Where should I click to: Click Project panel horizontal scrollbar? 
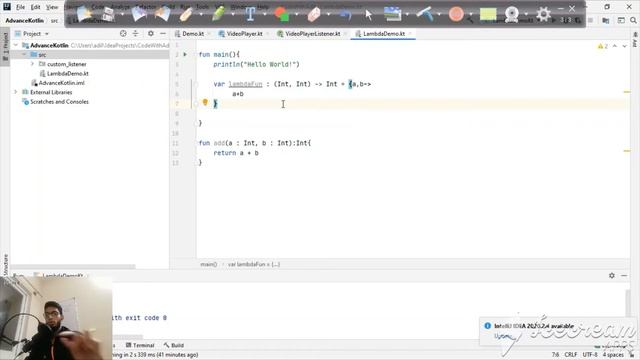[x=73, y=267]
